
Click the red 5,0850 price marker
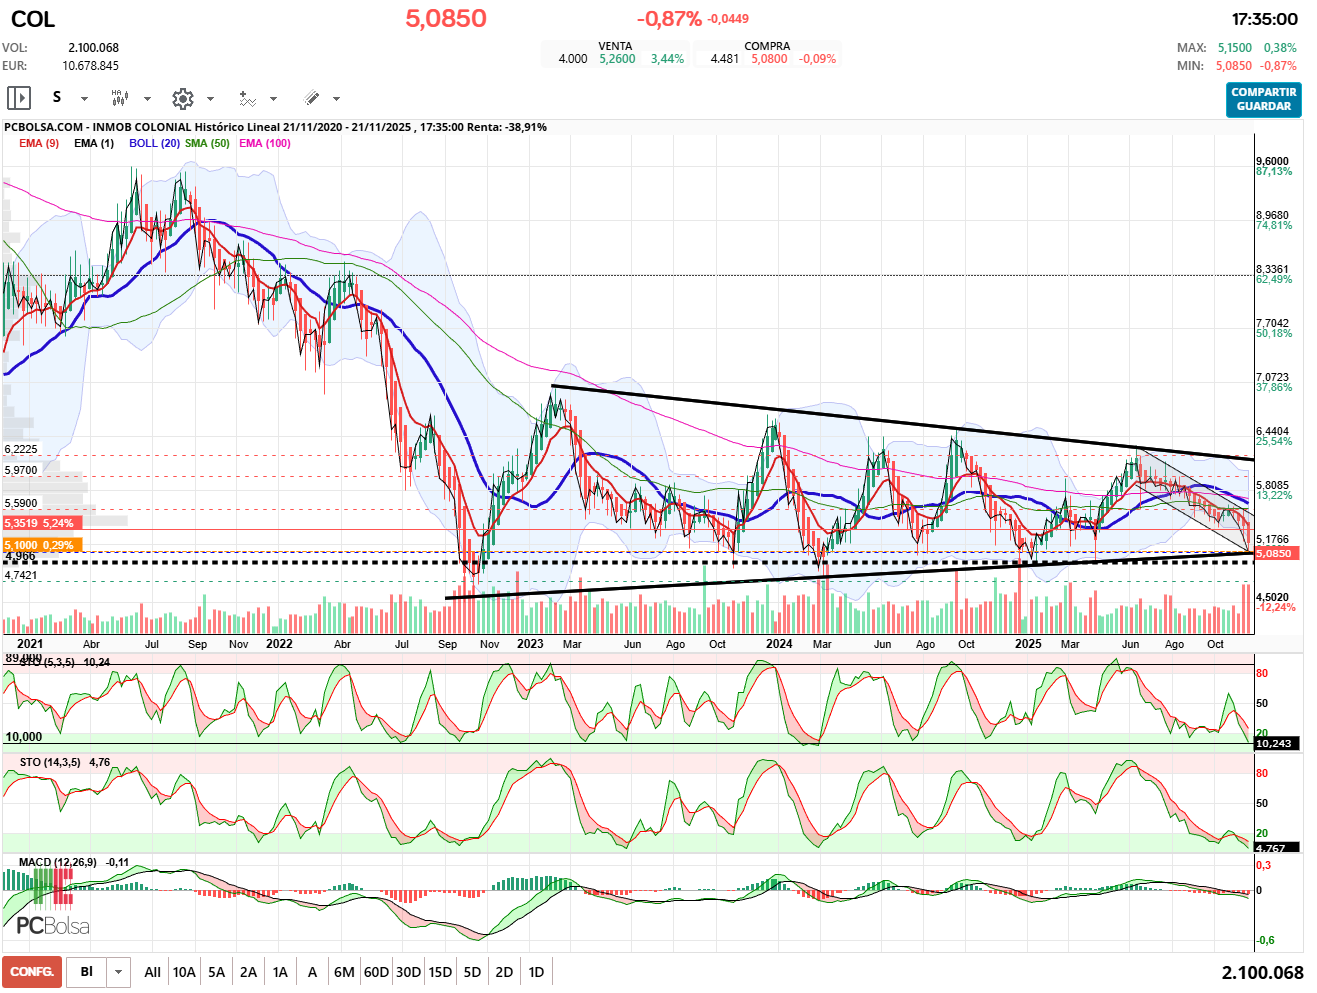tap(1273, 553)
